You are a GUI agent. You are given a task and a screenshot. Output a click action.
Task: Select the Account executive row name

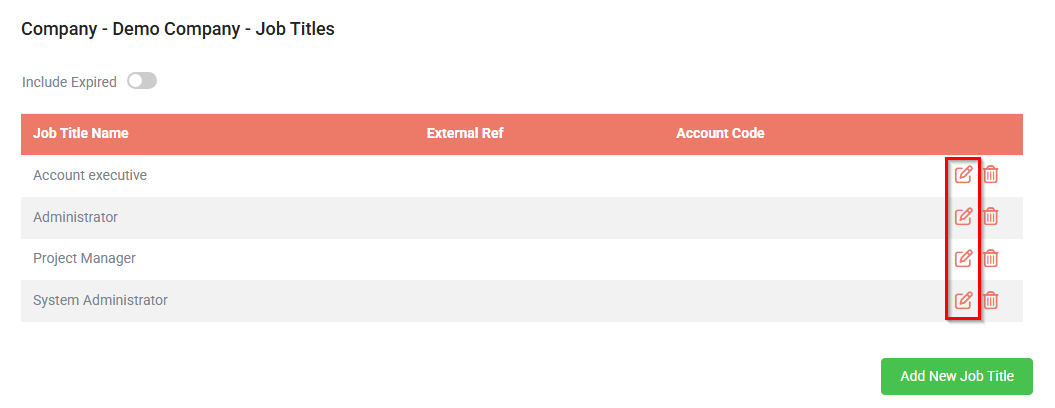coord(90,175)
